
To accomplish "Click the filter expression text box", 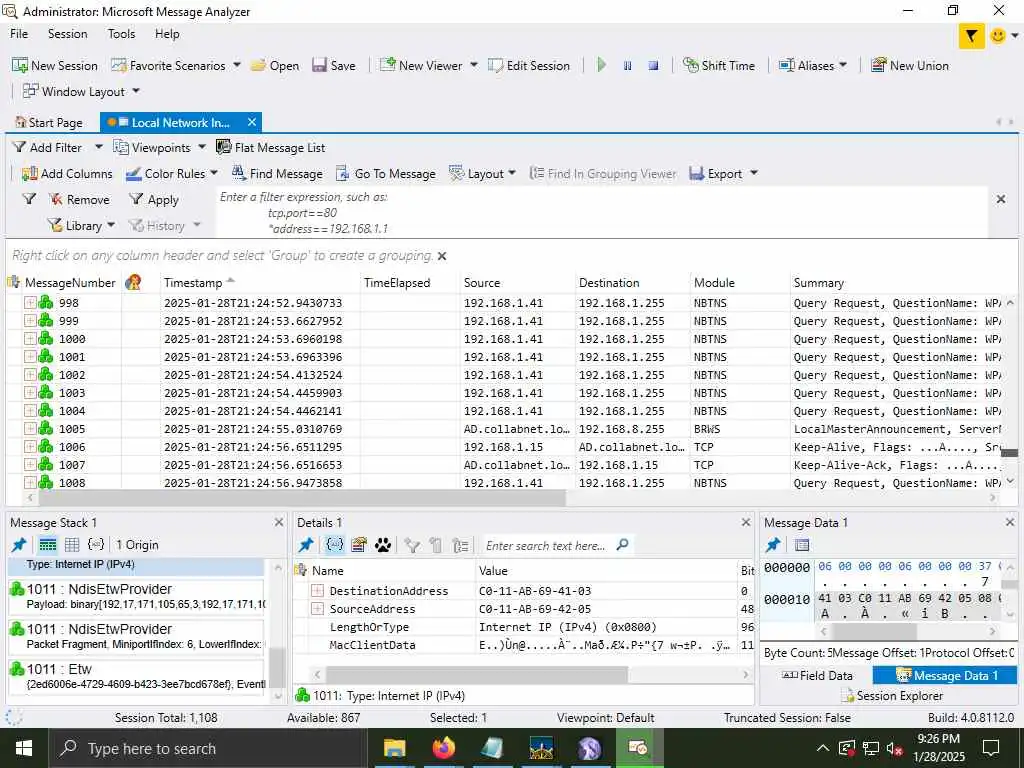I will [601, 213].
